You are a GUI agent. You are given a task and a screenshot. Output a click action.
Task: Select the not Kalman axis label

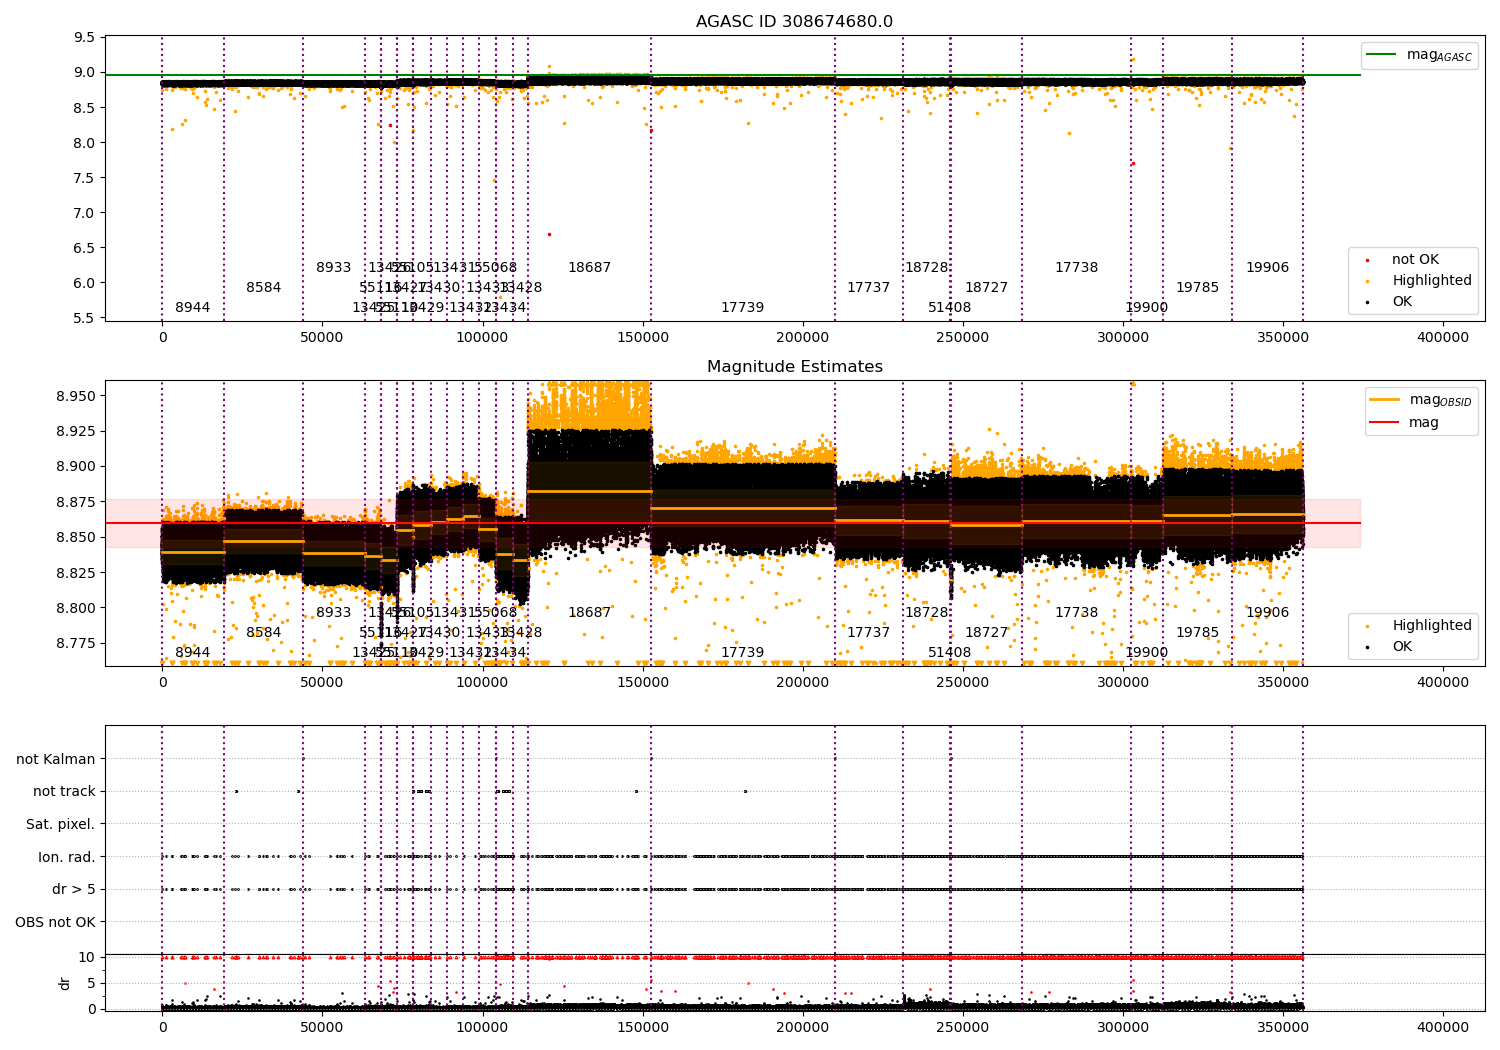pyautogui.click(x=56, y=759)
